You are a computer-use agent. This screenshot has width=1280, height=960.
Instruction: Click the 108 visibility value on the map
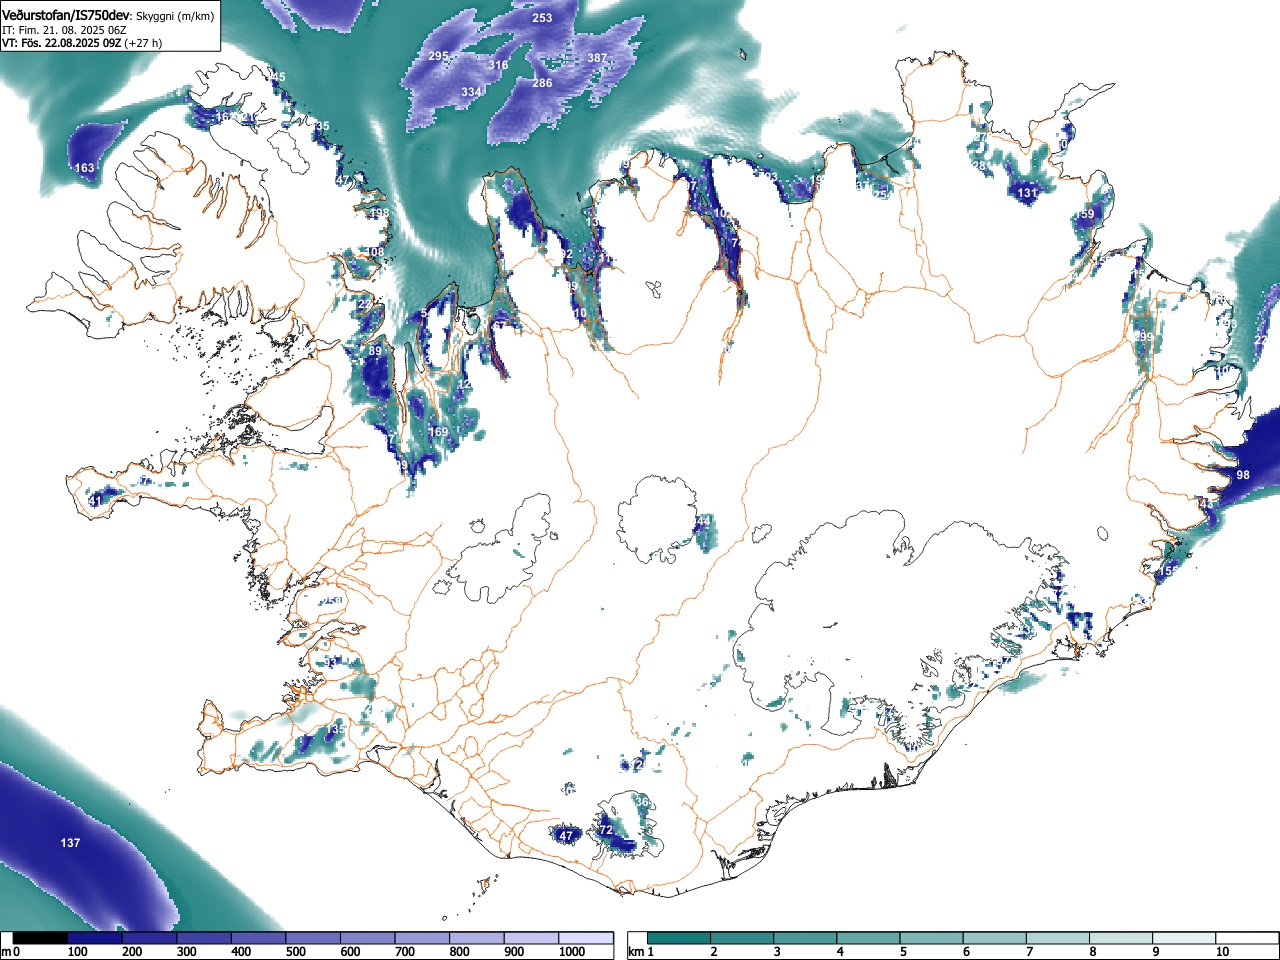tap(374, 252)
